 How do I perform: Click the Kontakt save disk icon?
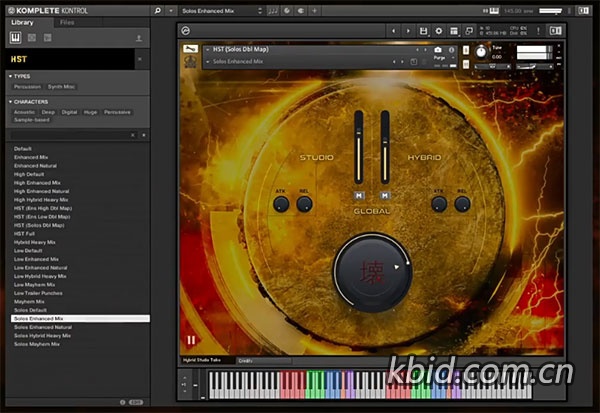click(x=424, y=31)
